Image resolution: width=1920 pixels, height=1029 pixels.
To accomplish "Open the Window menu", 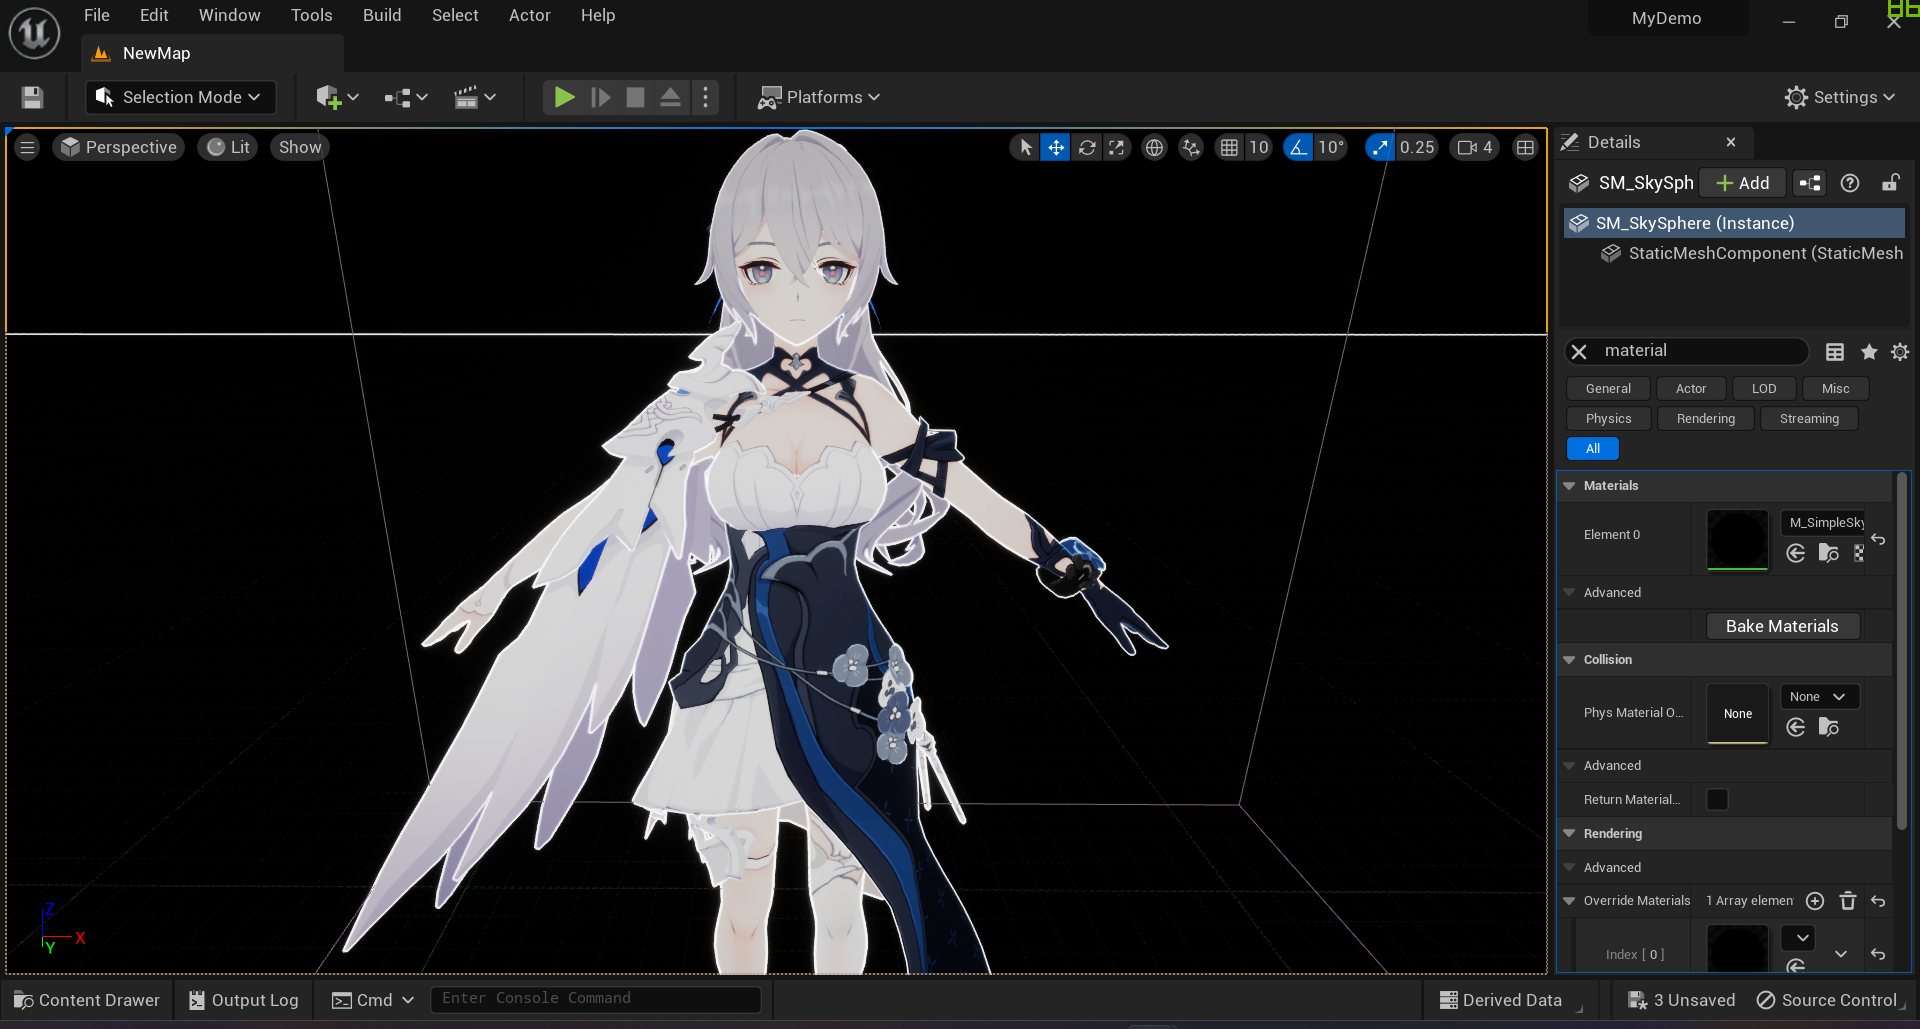I will [230, 15].
